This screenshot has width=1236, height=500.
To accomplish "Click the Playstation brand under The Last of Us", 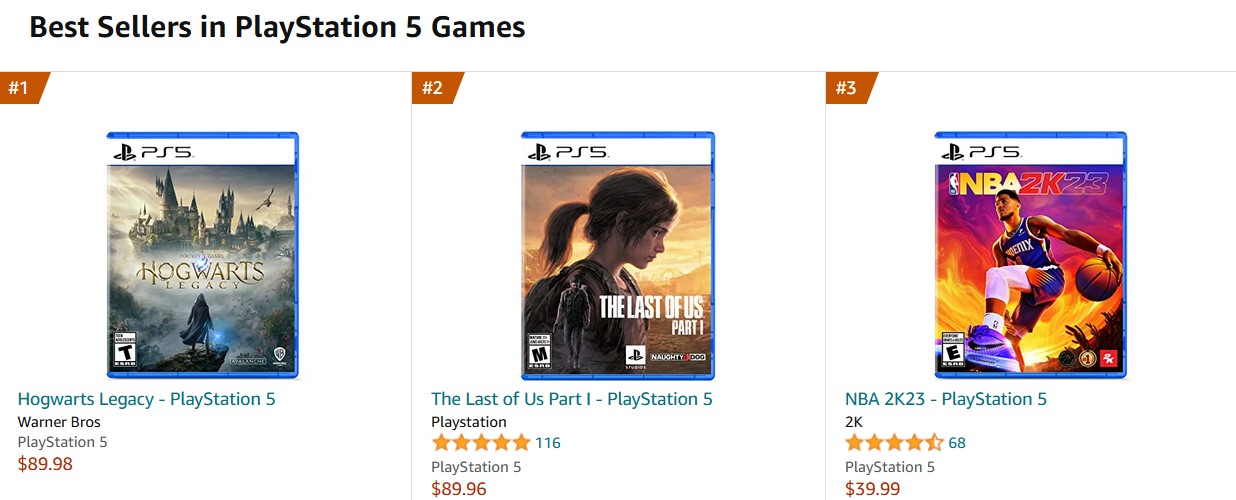I will [x=468, y=422].
